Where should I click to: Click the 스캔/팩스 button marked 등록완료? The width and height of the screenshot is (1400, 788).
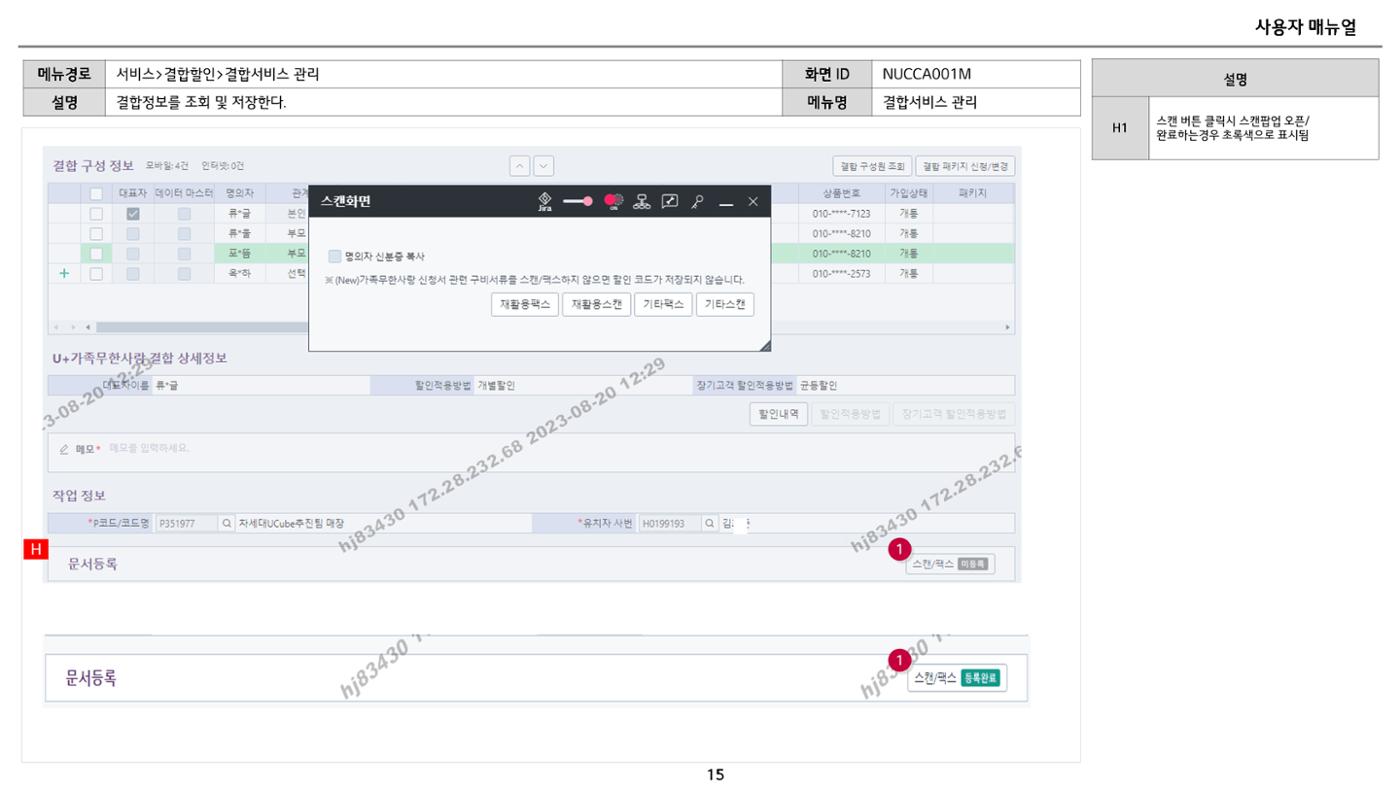pos(957,679)
